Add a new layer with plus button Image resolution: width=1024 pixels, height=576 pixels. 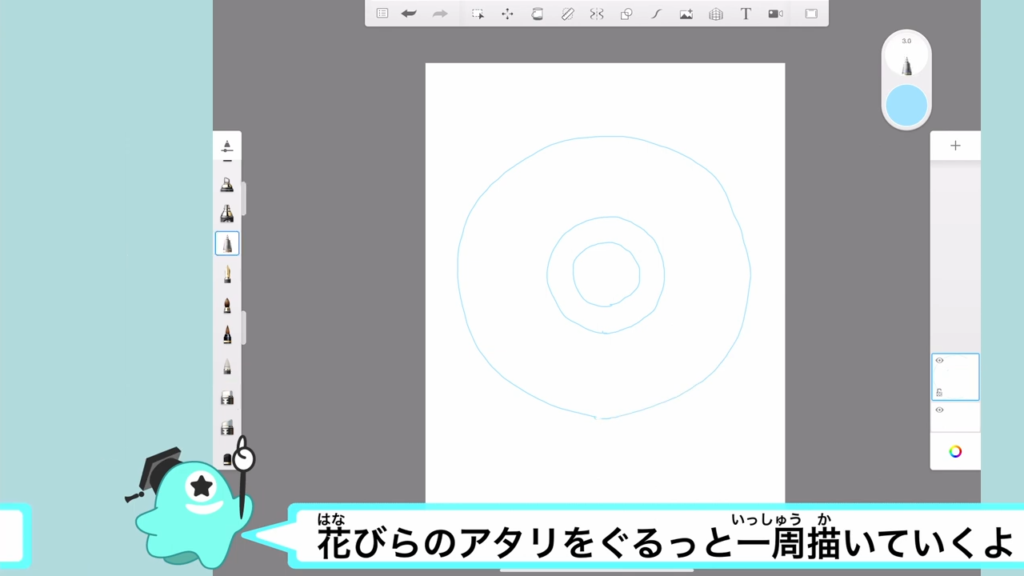pyautogui.click(x=955, y=146)
